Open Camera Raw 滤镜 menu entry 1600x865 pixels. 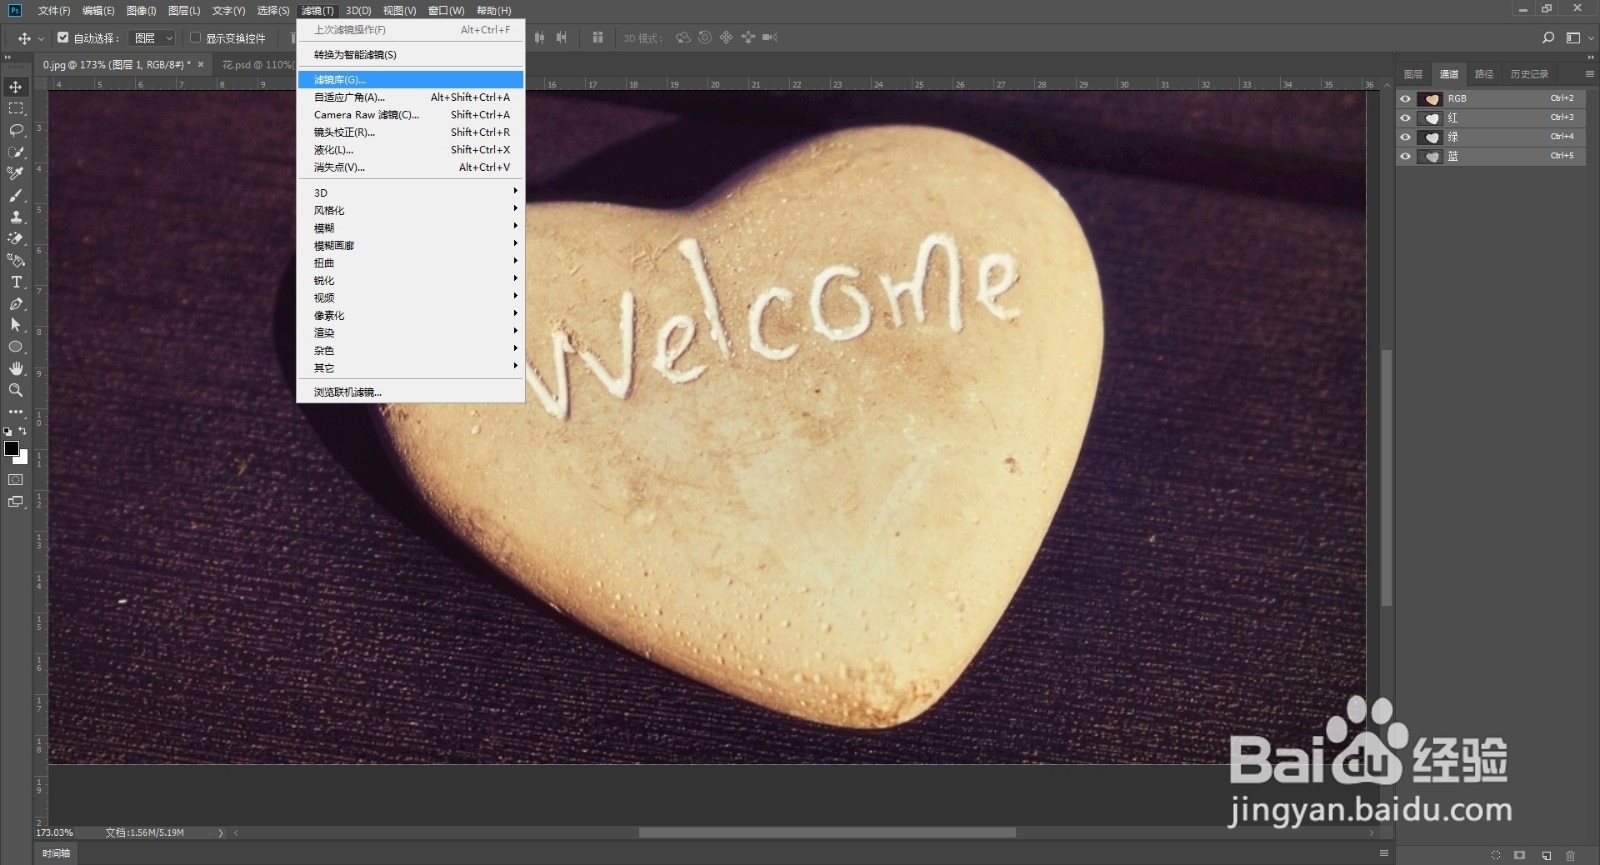click(411, 115)
